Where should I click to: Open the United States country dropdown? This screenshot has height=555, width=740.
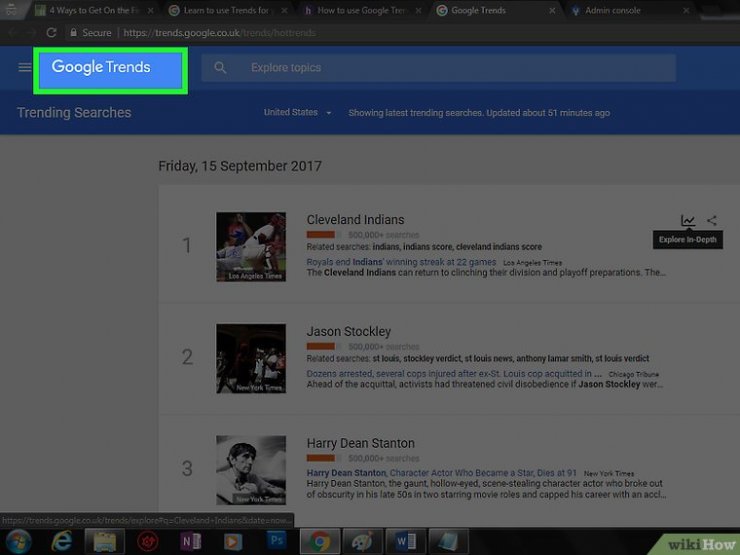click(297, 112)
